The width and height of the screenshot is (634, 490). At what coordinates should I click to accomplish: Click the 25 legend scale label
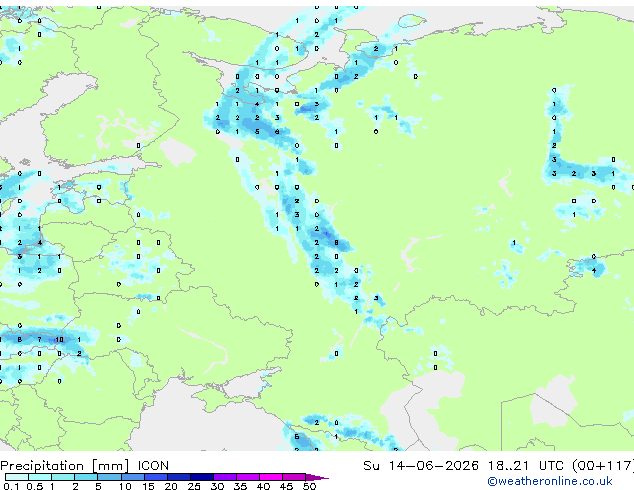[194, 486]
